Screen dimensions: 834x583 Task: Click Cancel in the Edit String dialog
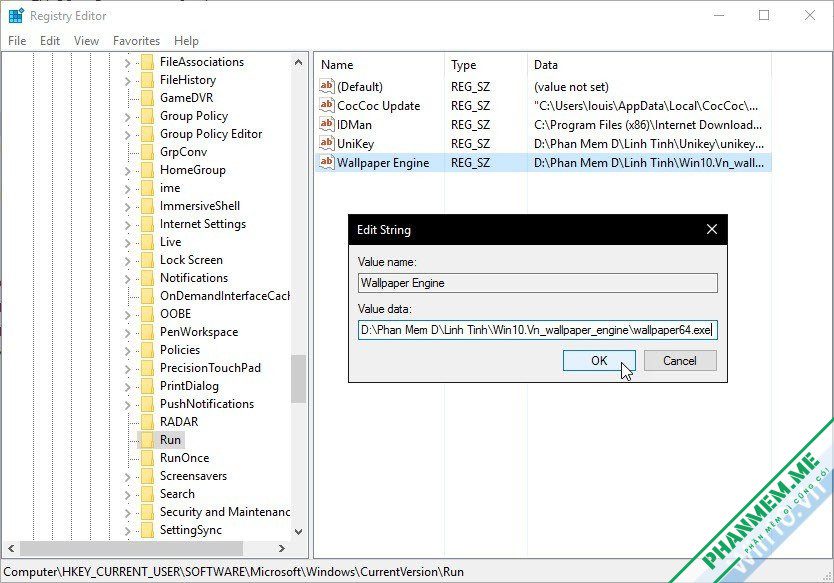click(680, 361)
